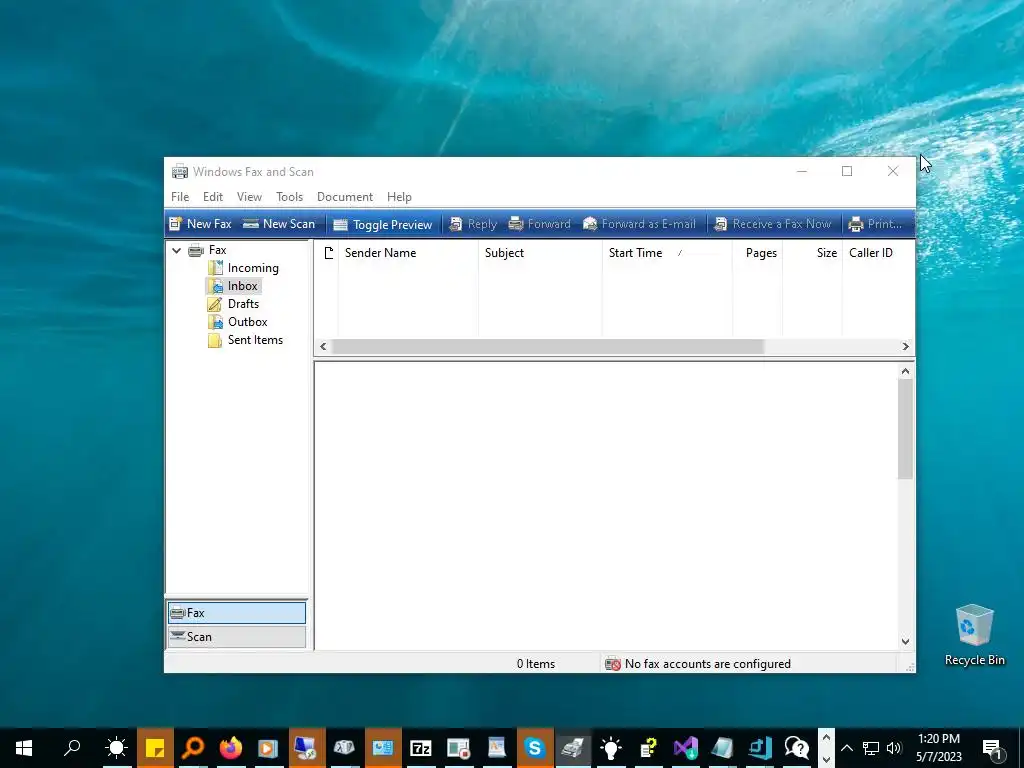The width and height of the screenshot is (1024, 768).
Task: Click horizontal scrollbar left arrow
Action: 323,347
